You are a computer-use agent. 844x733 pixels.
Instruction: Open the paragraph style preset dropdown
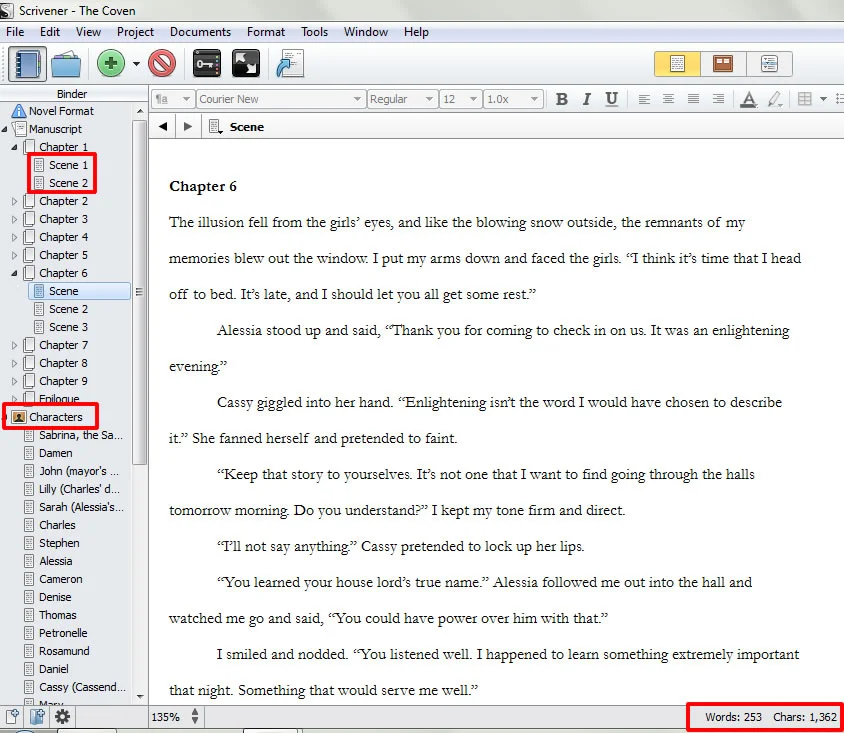(172, 99)
